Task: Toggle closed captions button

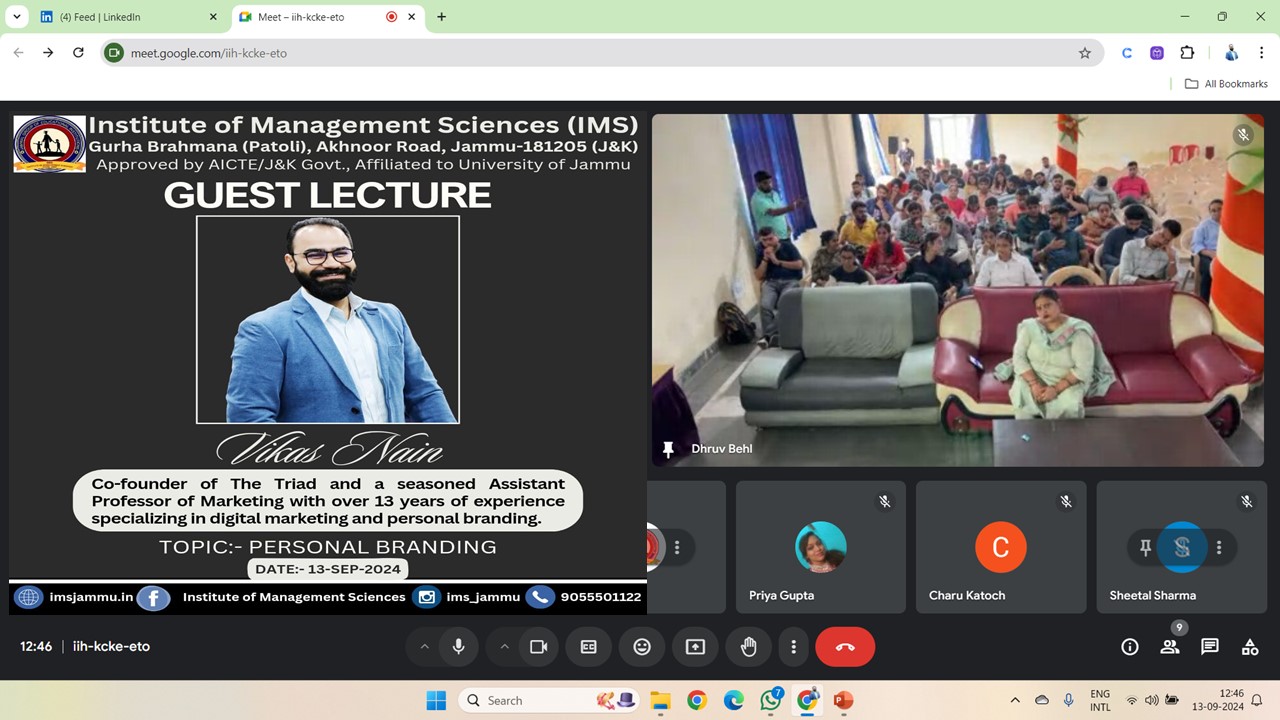Action: pos(589,647)
